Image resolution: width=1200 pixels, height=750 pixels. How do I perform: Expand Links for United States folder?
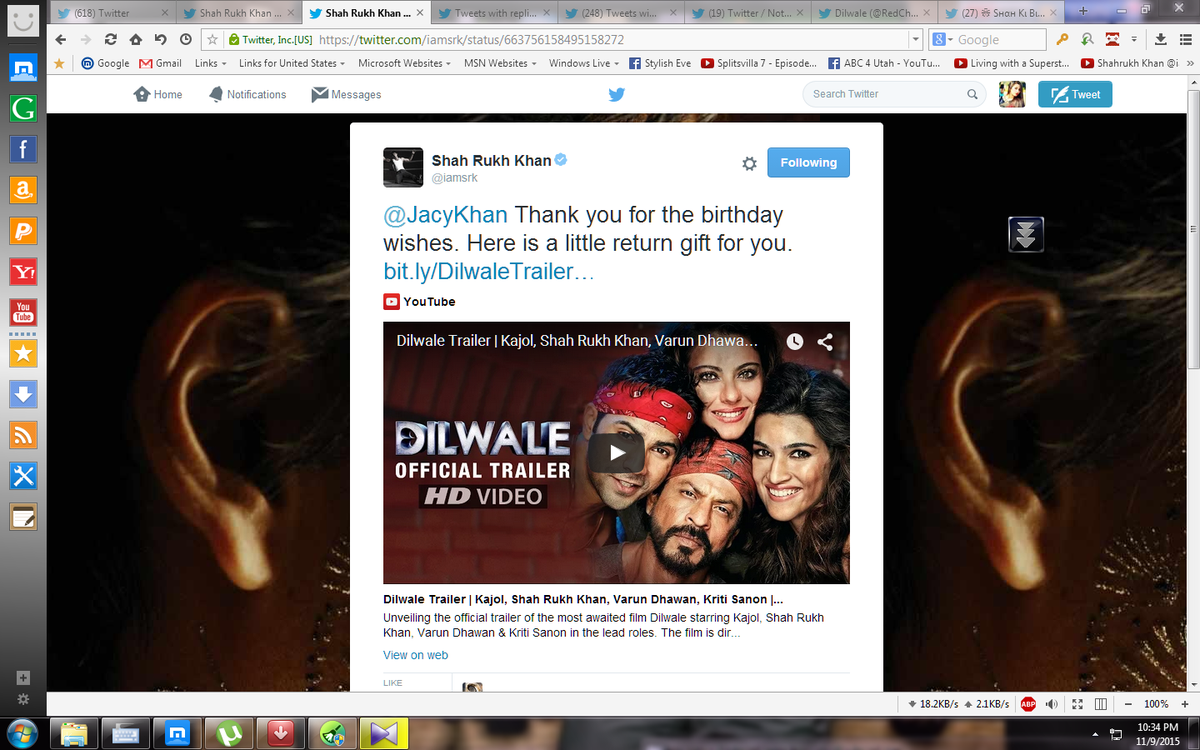(292, 63)
